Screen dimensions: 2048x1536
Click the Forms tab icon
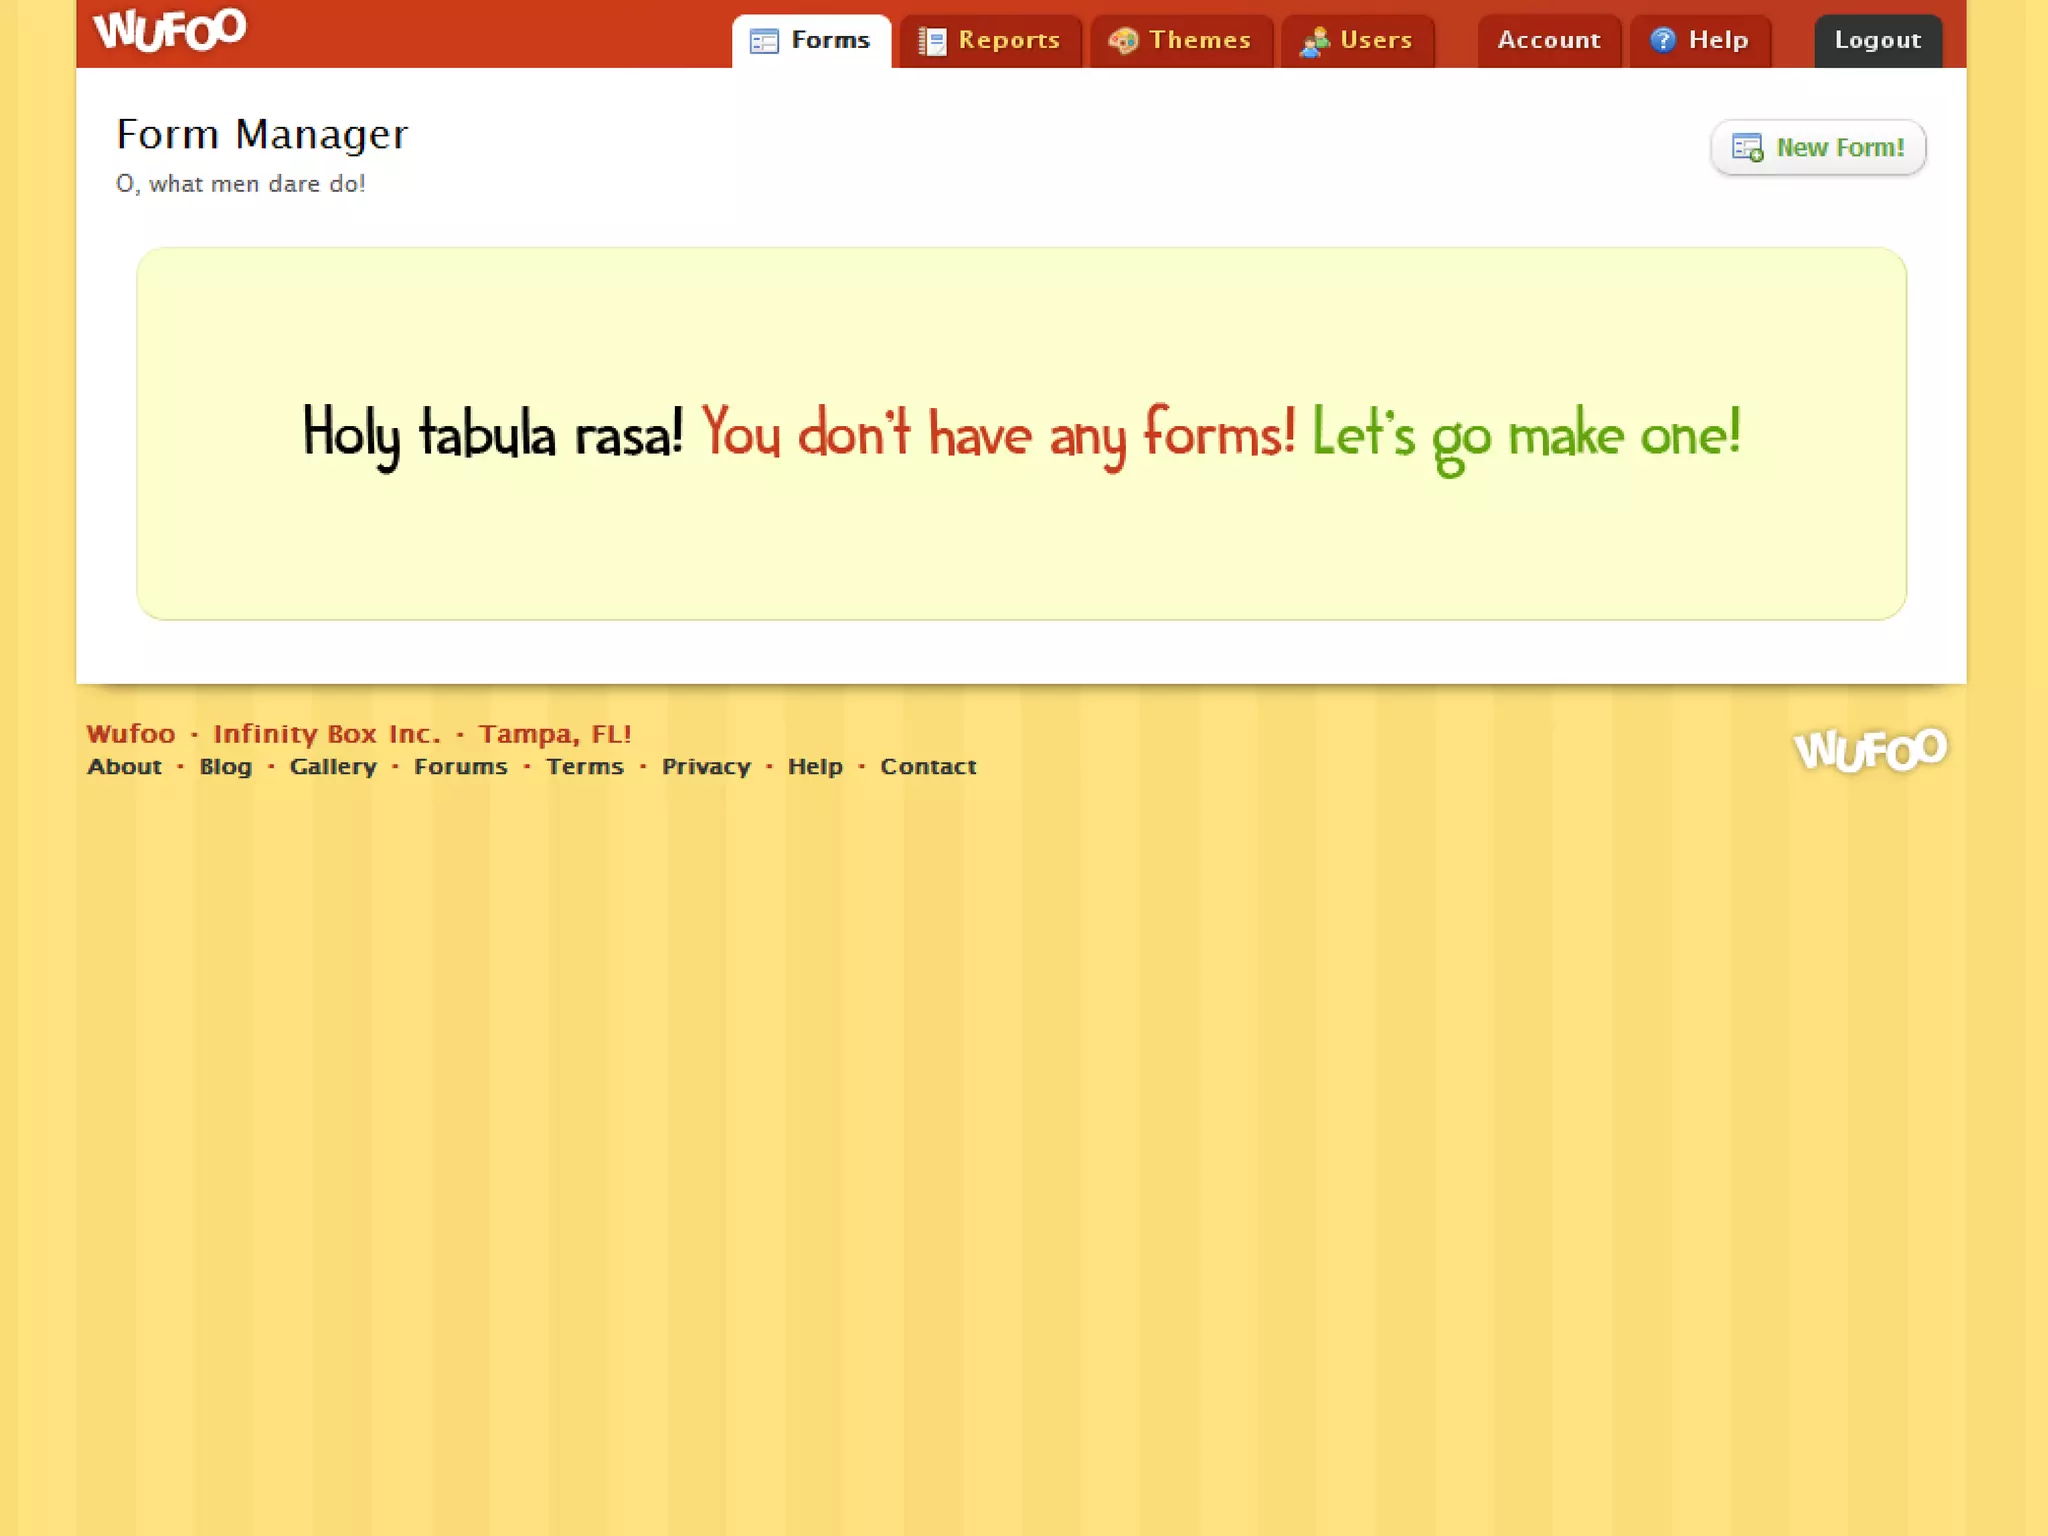pyautogui.click(x=764, y=41)
